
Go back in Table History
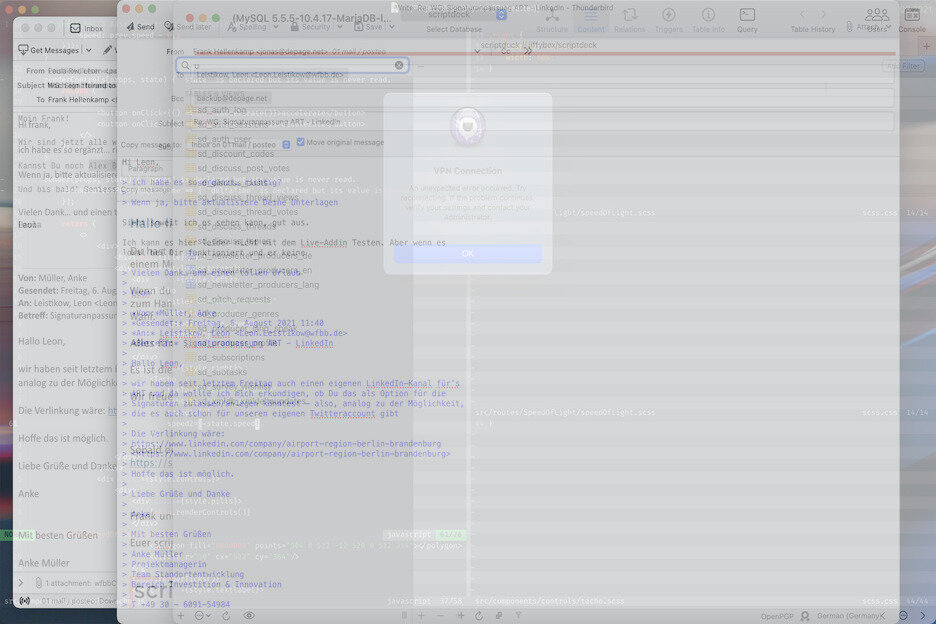coord(802,14)
